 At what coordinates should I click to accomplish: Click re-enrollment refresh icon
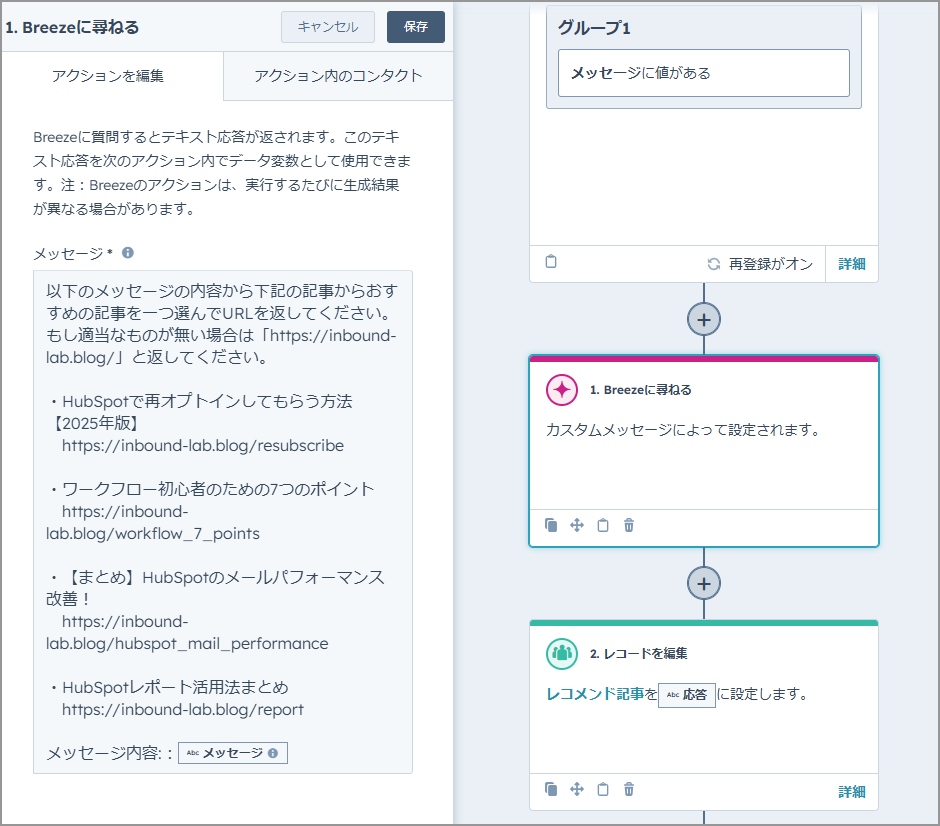[713, 264]
